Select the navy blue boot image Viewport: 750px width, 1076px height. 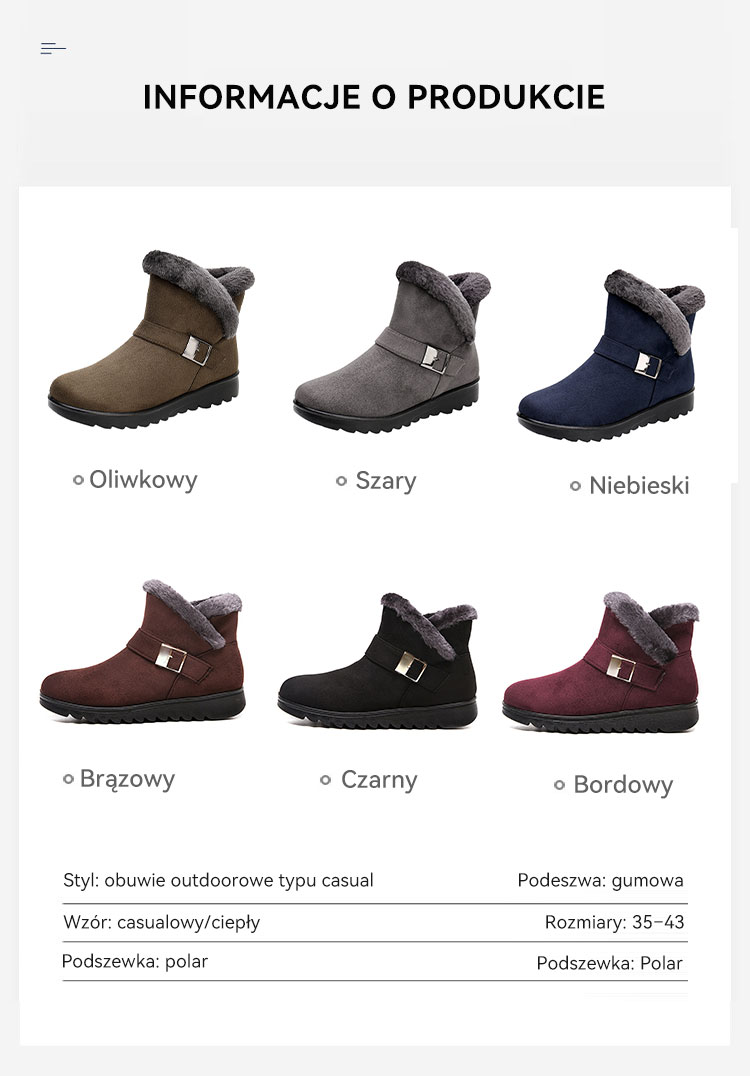point(611,355)
